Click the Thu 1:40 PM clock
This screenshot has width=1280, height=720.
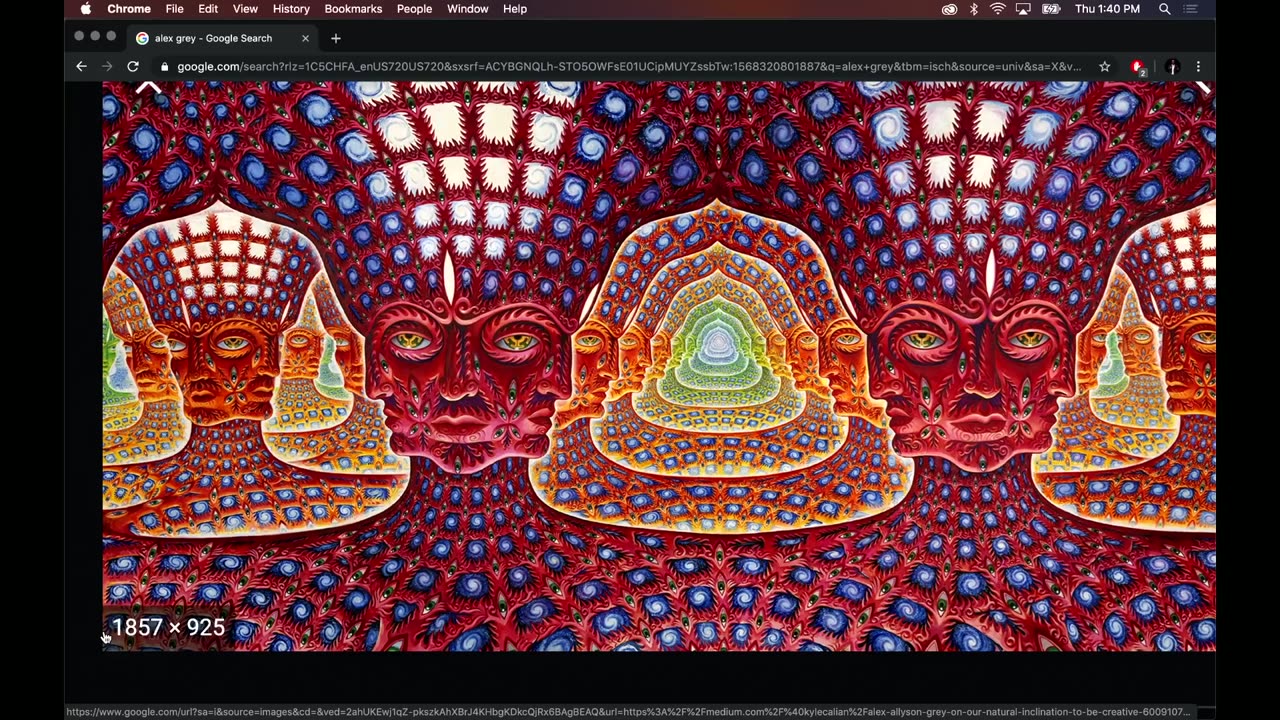pos(1107,9)
